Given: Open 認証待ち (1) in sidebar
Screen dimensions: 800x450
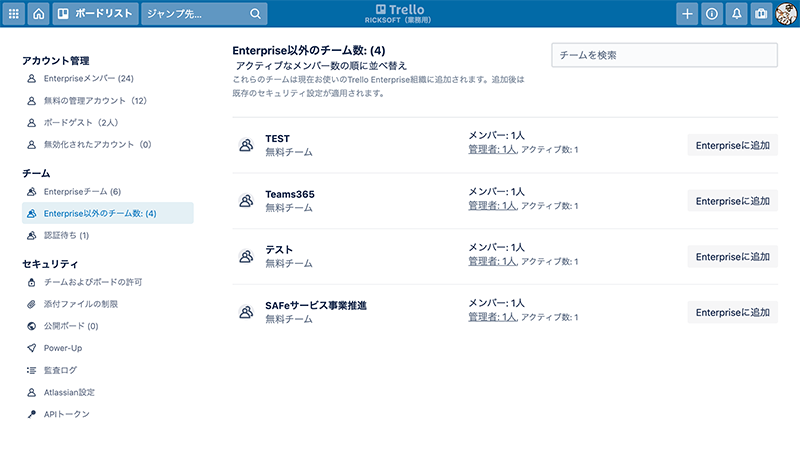Looking at the screenshot, I should coord(66,235).
